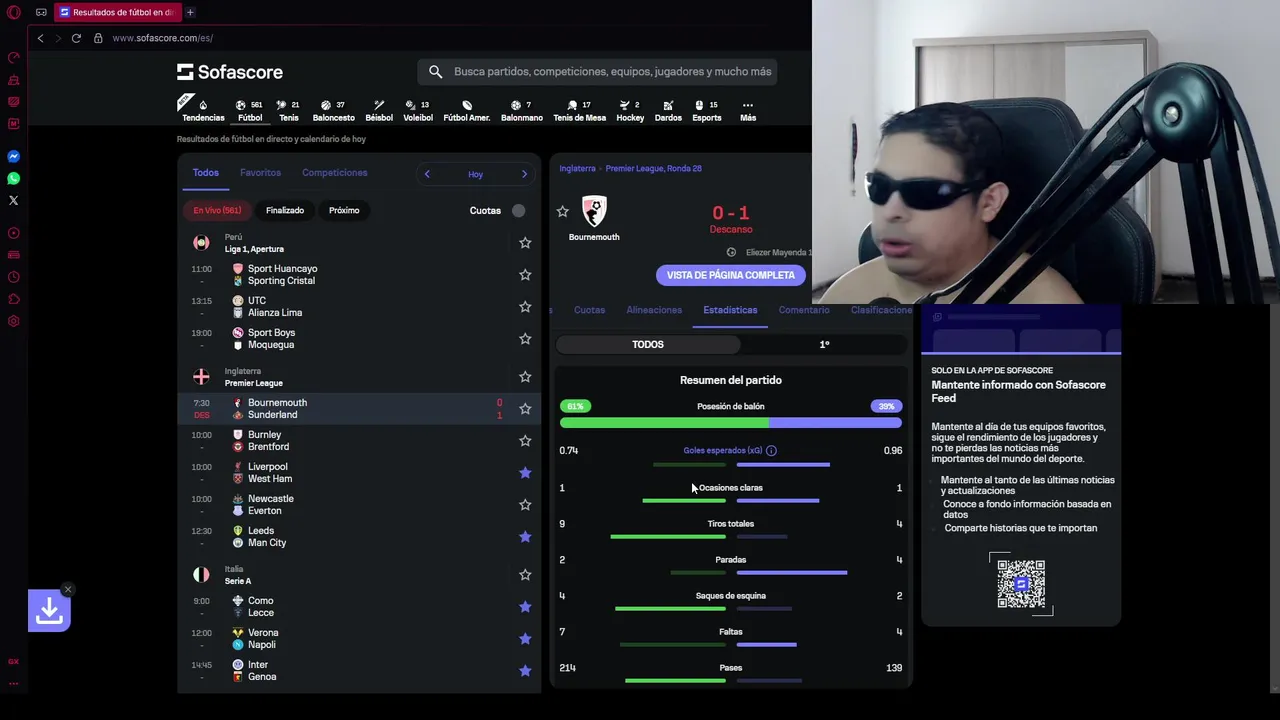Filter matches by En Vivo (561)

pos(217,210)
